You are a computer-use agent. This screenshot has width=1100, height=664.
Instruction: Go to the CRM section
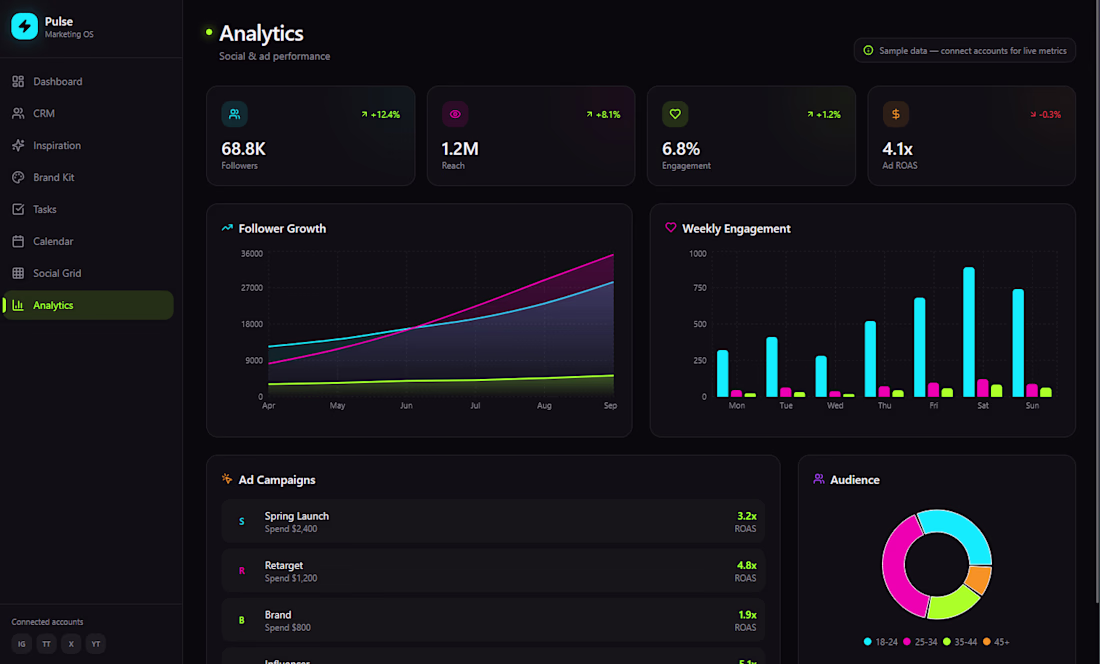[88, 114]
